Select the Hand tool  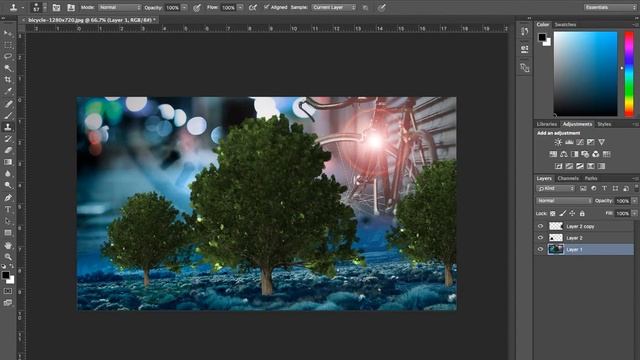pos(8,245)
